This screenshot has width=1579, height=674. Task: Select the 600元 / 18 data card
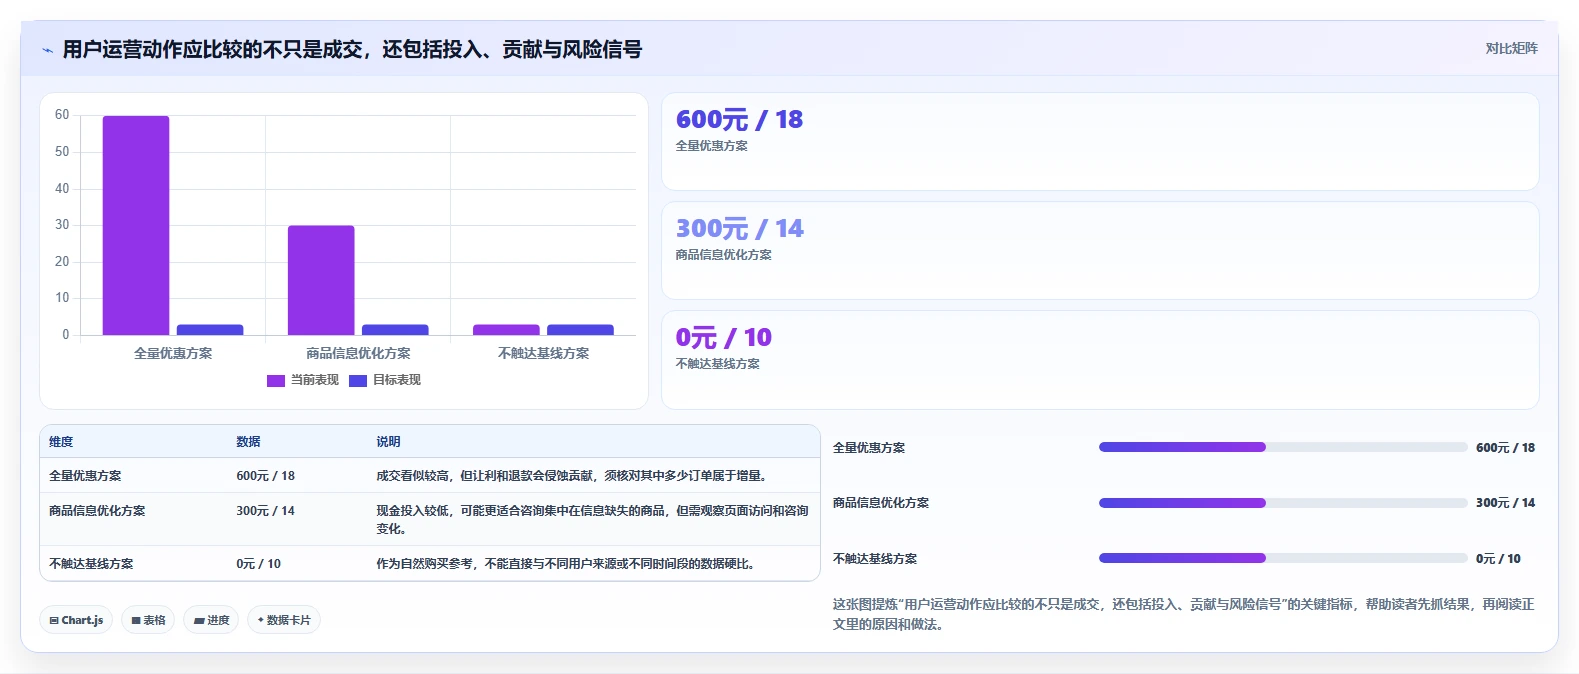(x=1100, y=141)
